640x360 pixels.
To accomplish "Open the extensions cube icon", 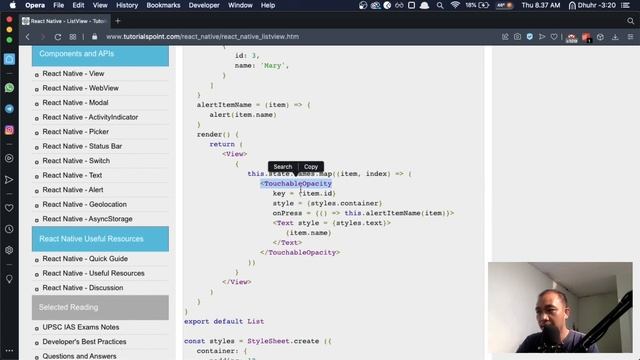I will click(600, 37).
